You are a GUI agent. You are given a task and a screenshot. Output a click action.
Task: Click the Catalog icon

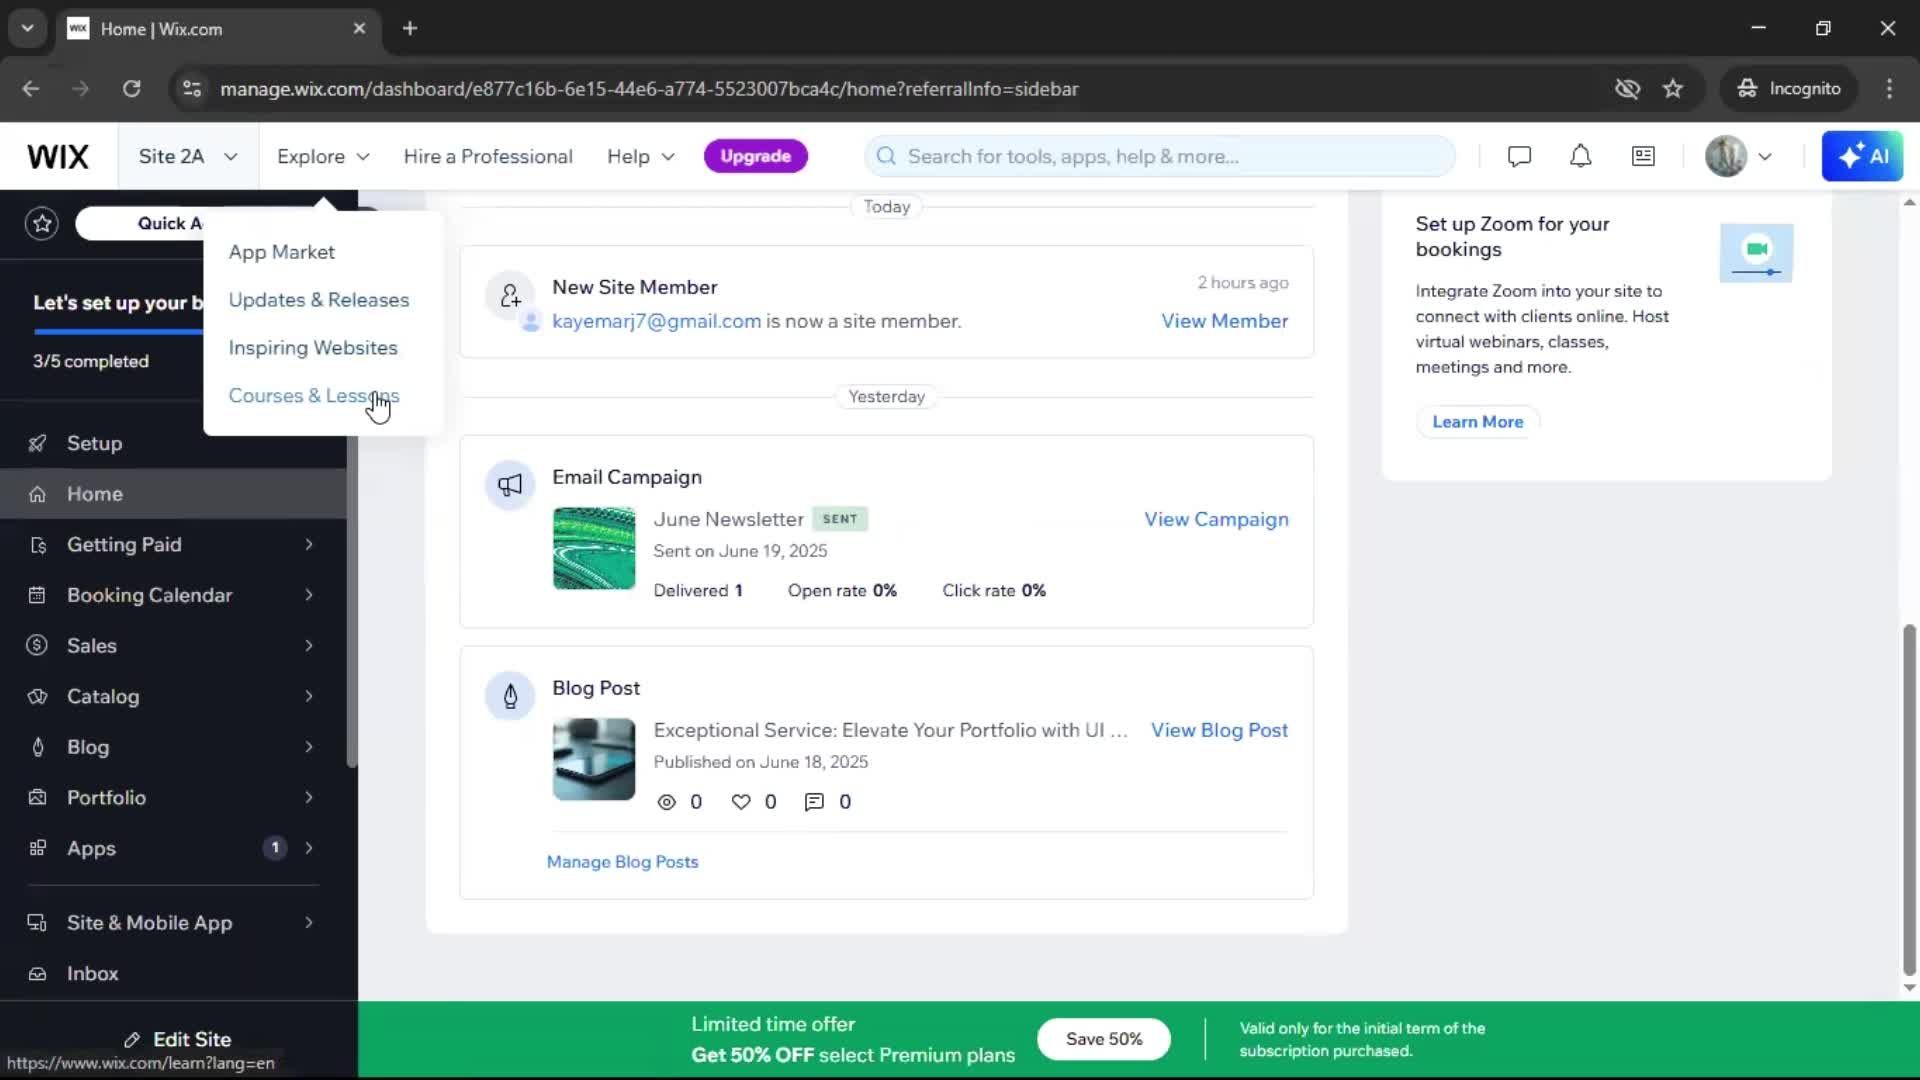point(37,696)
